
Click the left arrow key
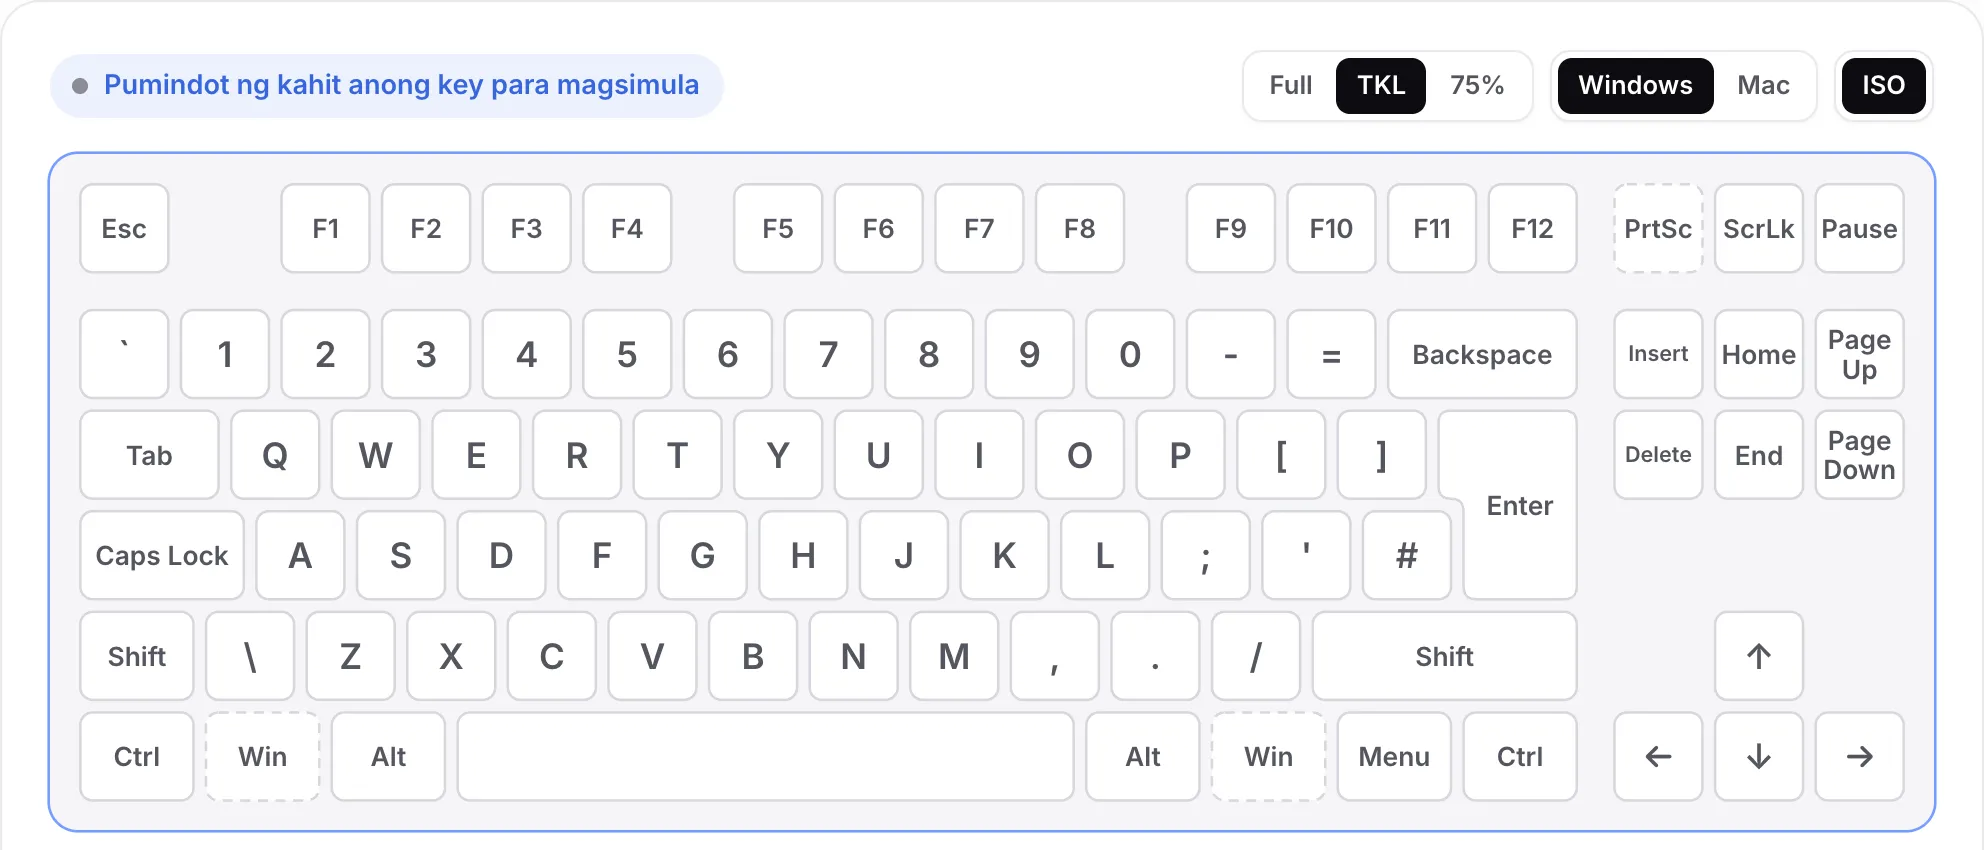(1658, 756)
